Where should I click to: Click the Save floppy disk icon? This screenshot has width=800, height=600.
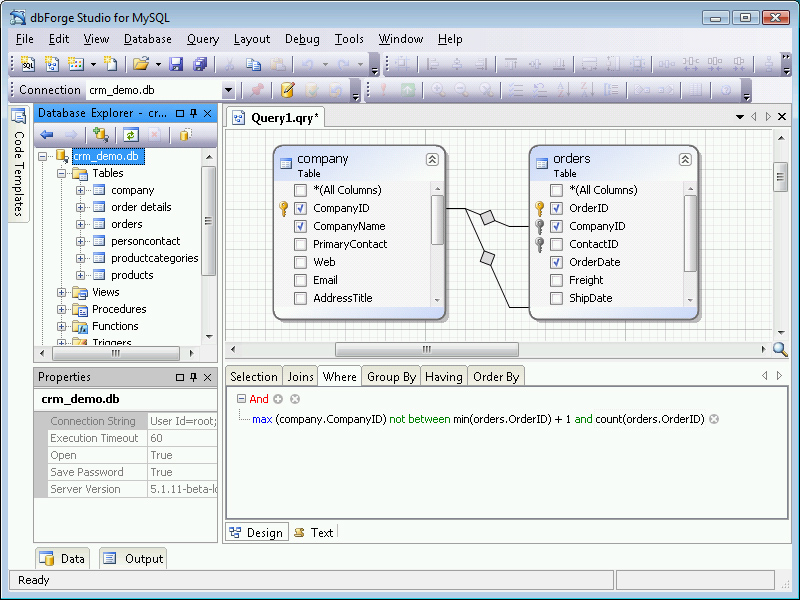pyautogui.click(x=176, y=64)
